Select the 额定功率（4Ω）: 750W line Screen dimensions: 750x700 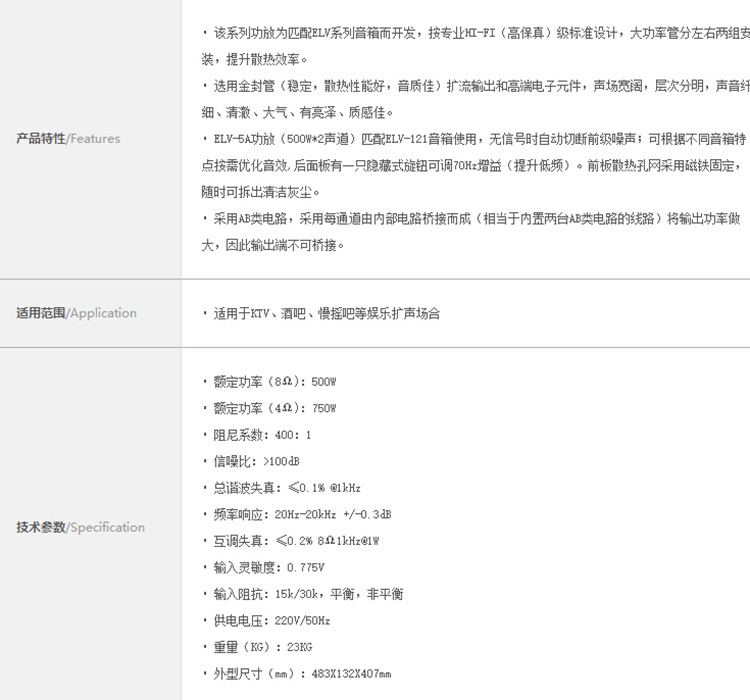pos(274,408)
